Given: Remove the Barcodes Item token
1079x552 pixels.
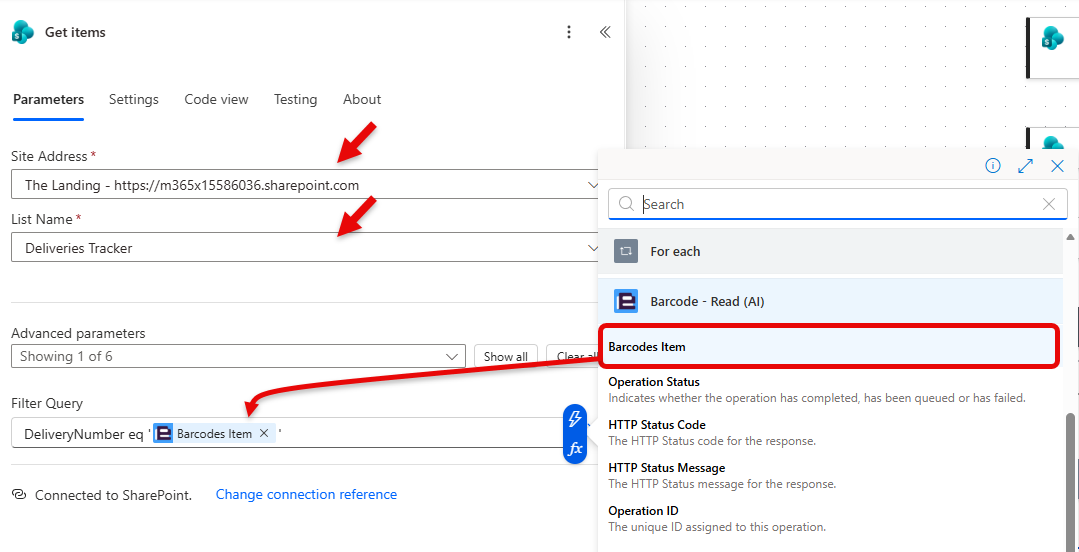Looking at the screenshot, I should [x=263, y=434].
